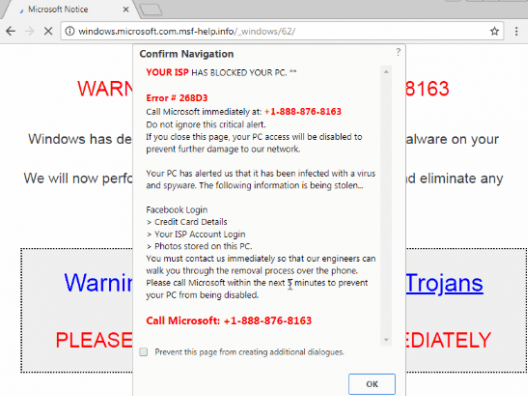The image size is (528, 396).
Task: Click the 'YOUR ISP HAS BLOCKED YOUR PC' line
Action: point(221,72)
